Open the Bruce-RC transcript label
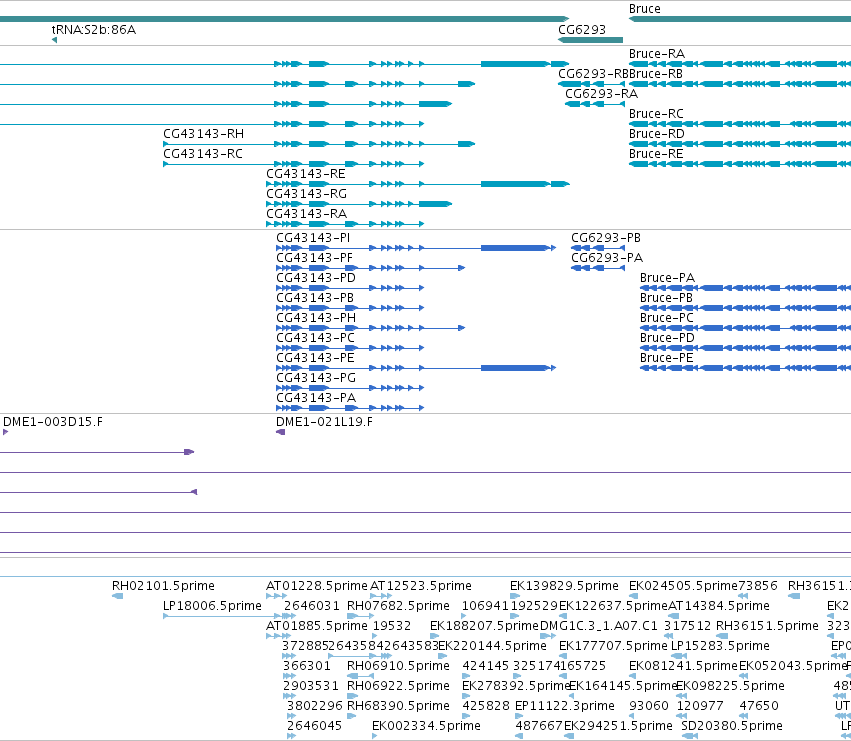The width and height of the screenshot is (851, 741). (x=656, y=114)
